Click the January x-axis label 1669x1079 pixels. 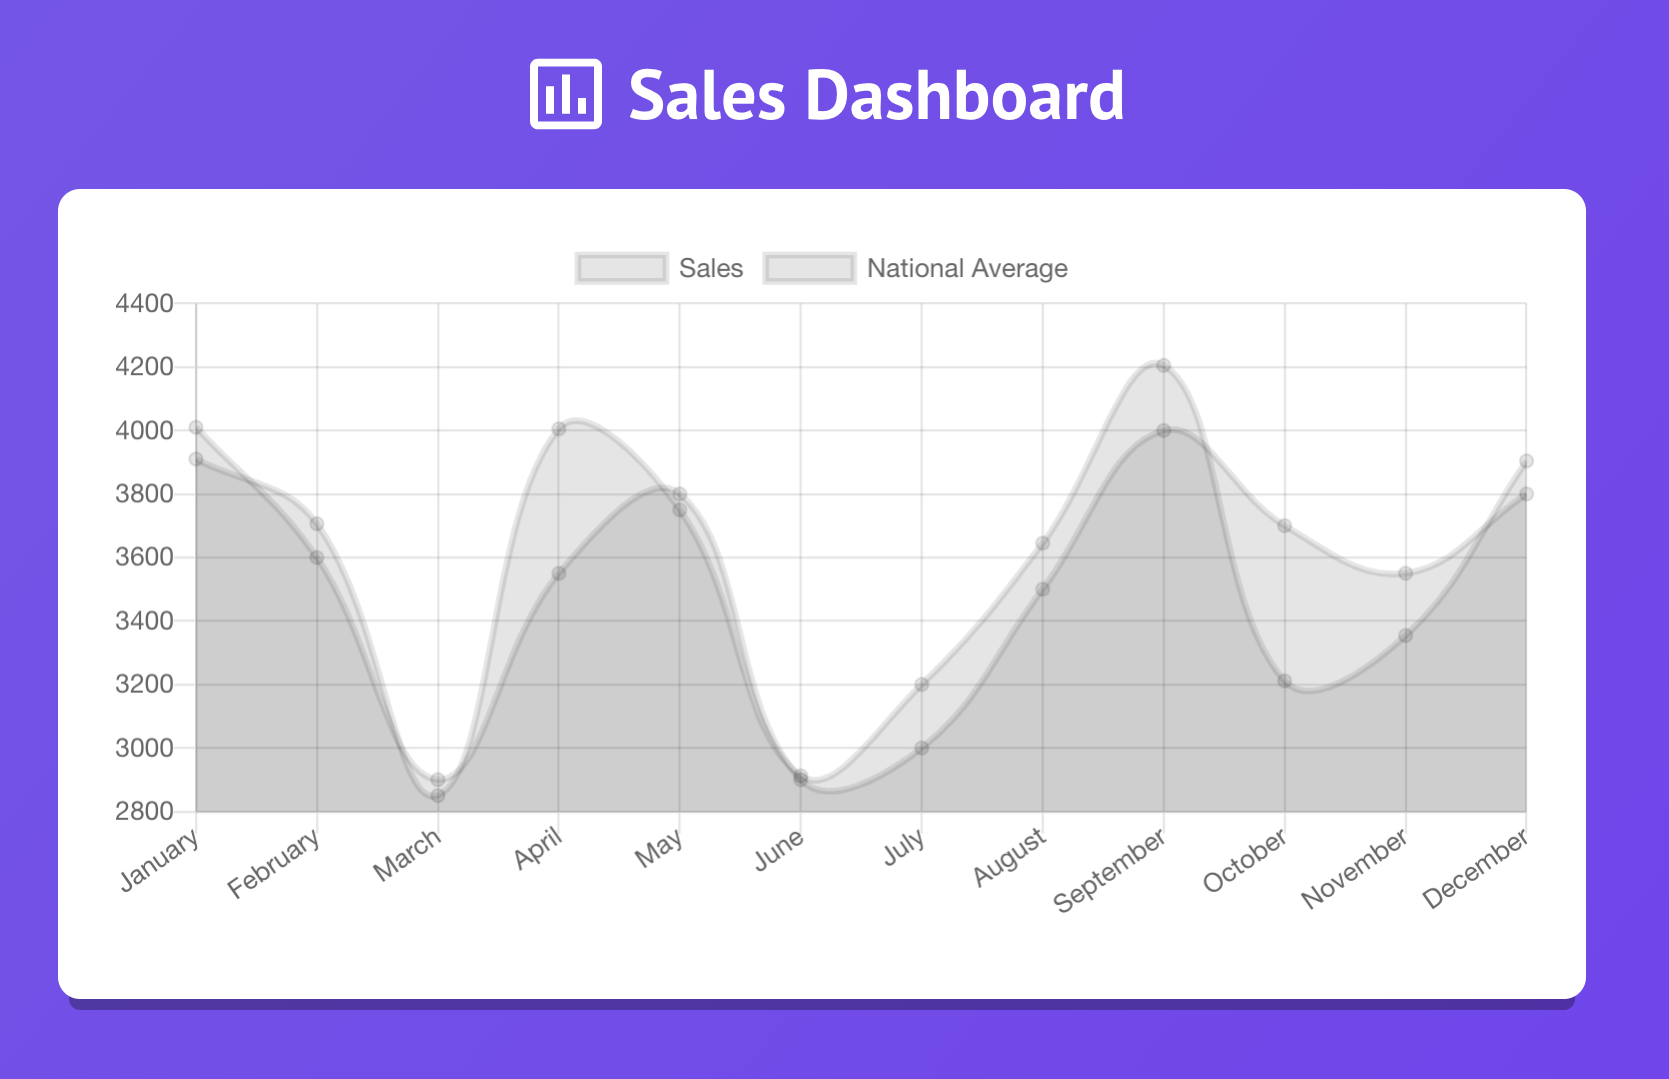pos(160,860)
